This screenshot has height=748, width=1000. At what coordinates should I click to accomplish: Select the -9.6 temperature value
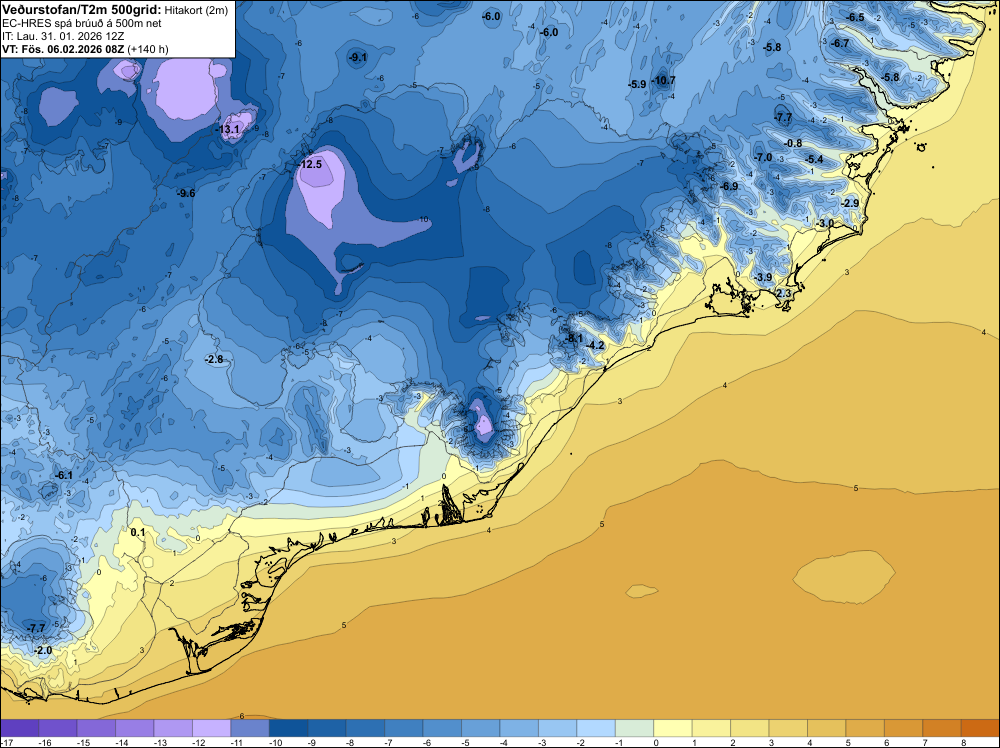pyautogui.click(x=186, y=193)
